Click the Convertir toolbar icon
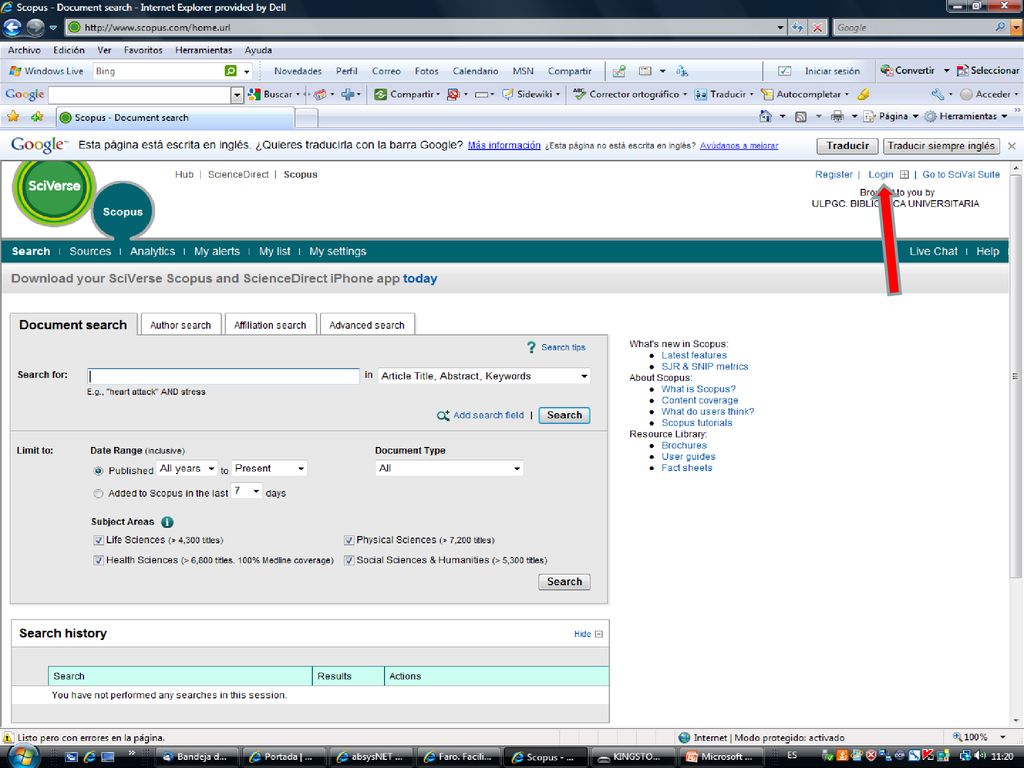The height and width of the screenshot is (768, 1024). tap(886, 71)
